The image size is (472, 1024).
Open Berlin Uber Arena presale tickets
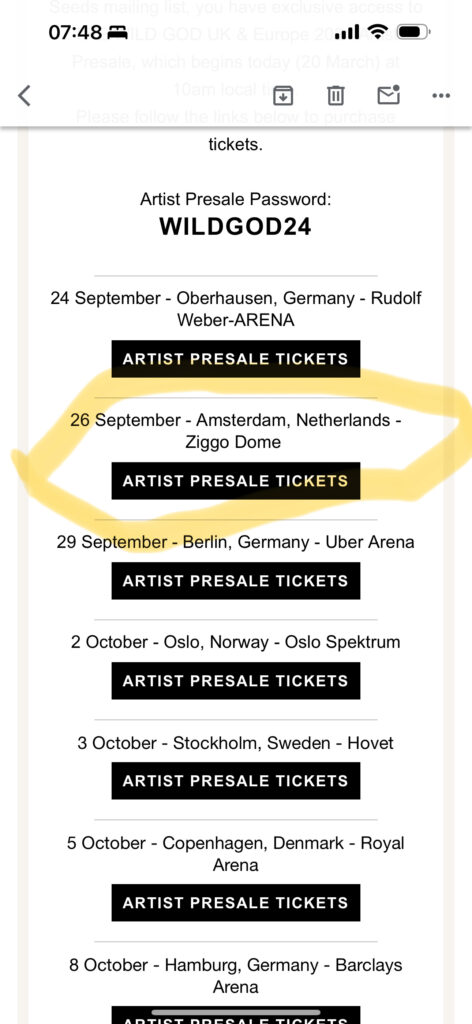coord(236,581)
